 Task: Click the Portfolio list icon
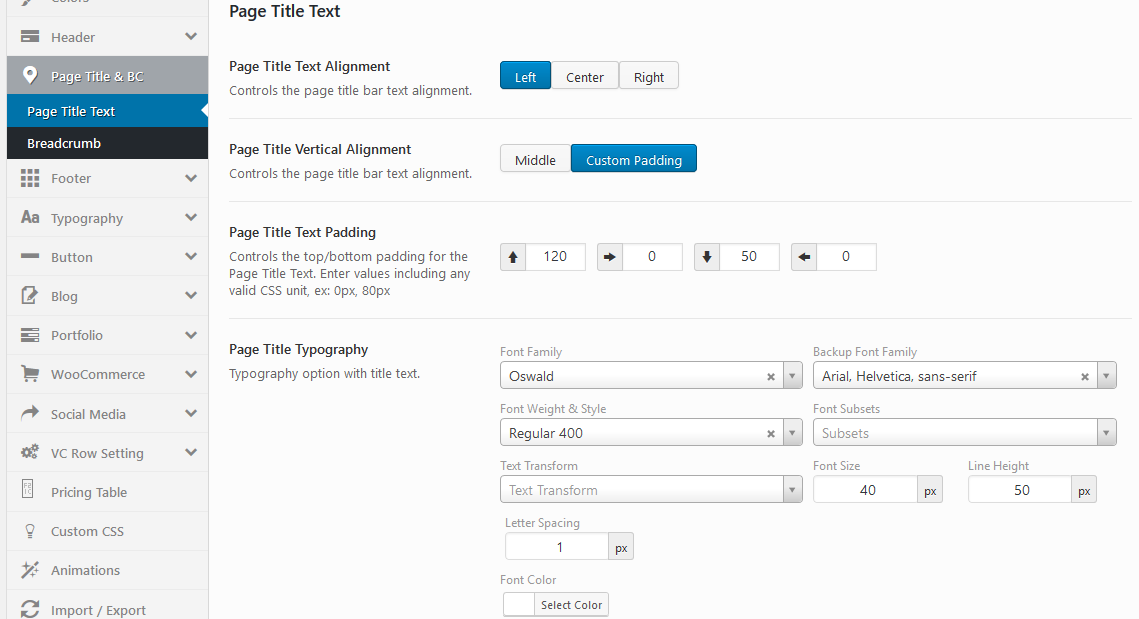[30, 335]
